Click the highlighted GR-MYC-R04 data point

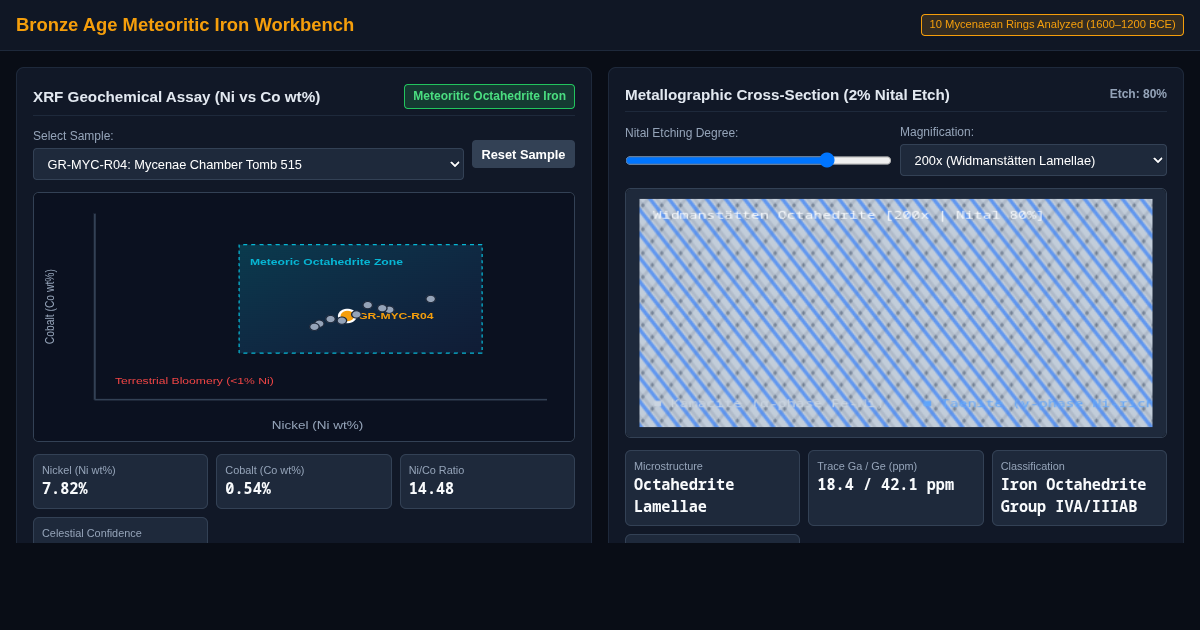click(x=346, y=316)
